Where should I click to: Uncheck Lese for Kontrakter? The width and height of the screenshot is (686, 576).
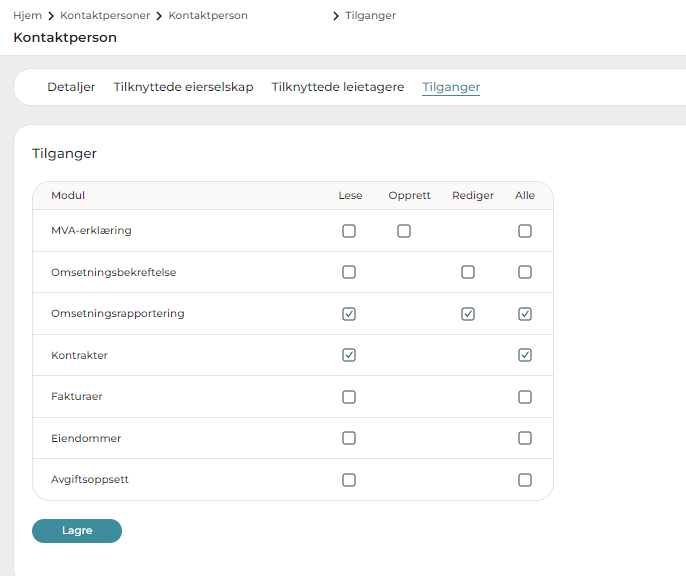pos(349,355)
